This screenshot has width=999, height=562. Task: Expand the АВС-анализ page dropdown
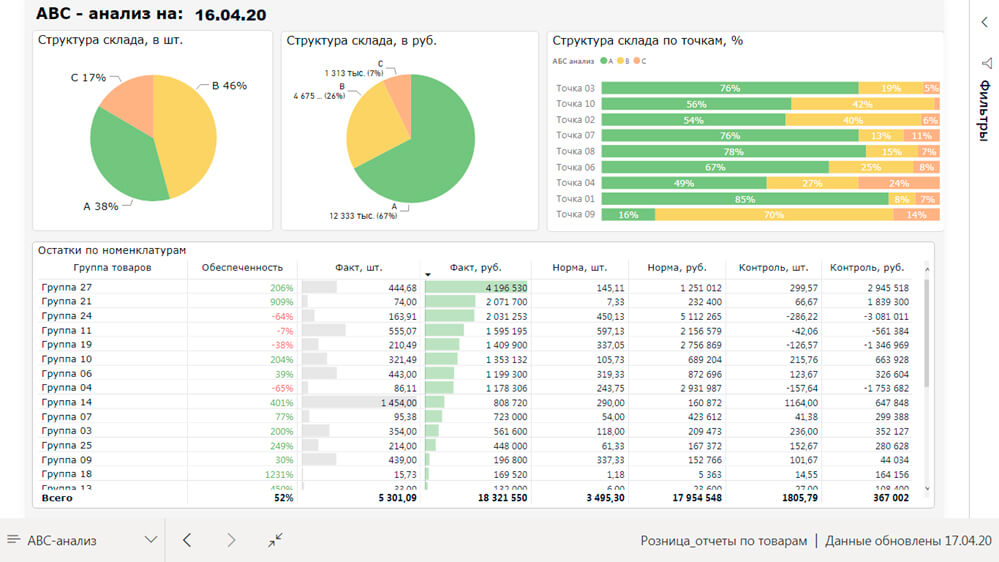pos(150,540)
